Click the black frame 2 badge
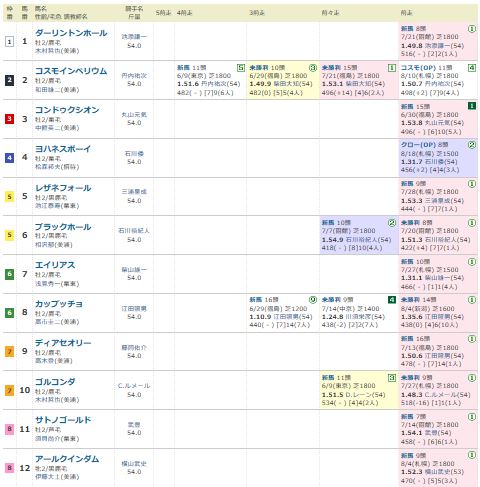This screenshot has height=487, width=480. 9,80
